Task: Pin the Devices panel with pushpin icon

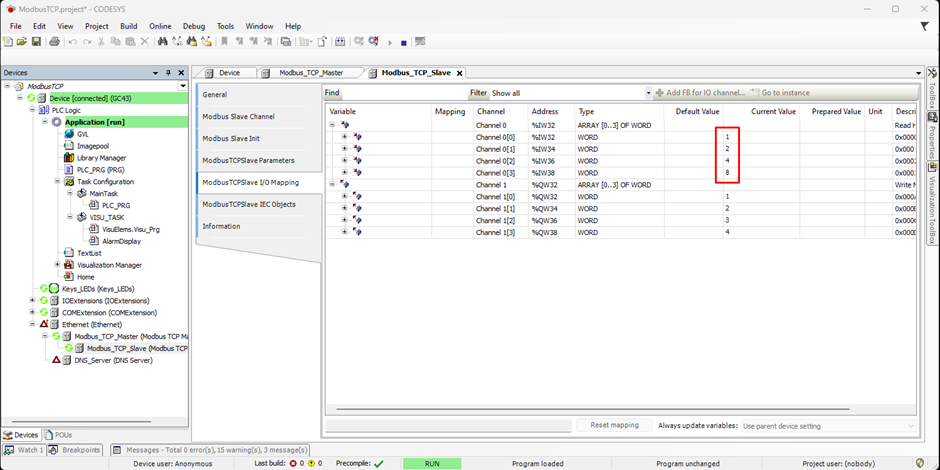Action: click(168, 73)
